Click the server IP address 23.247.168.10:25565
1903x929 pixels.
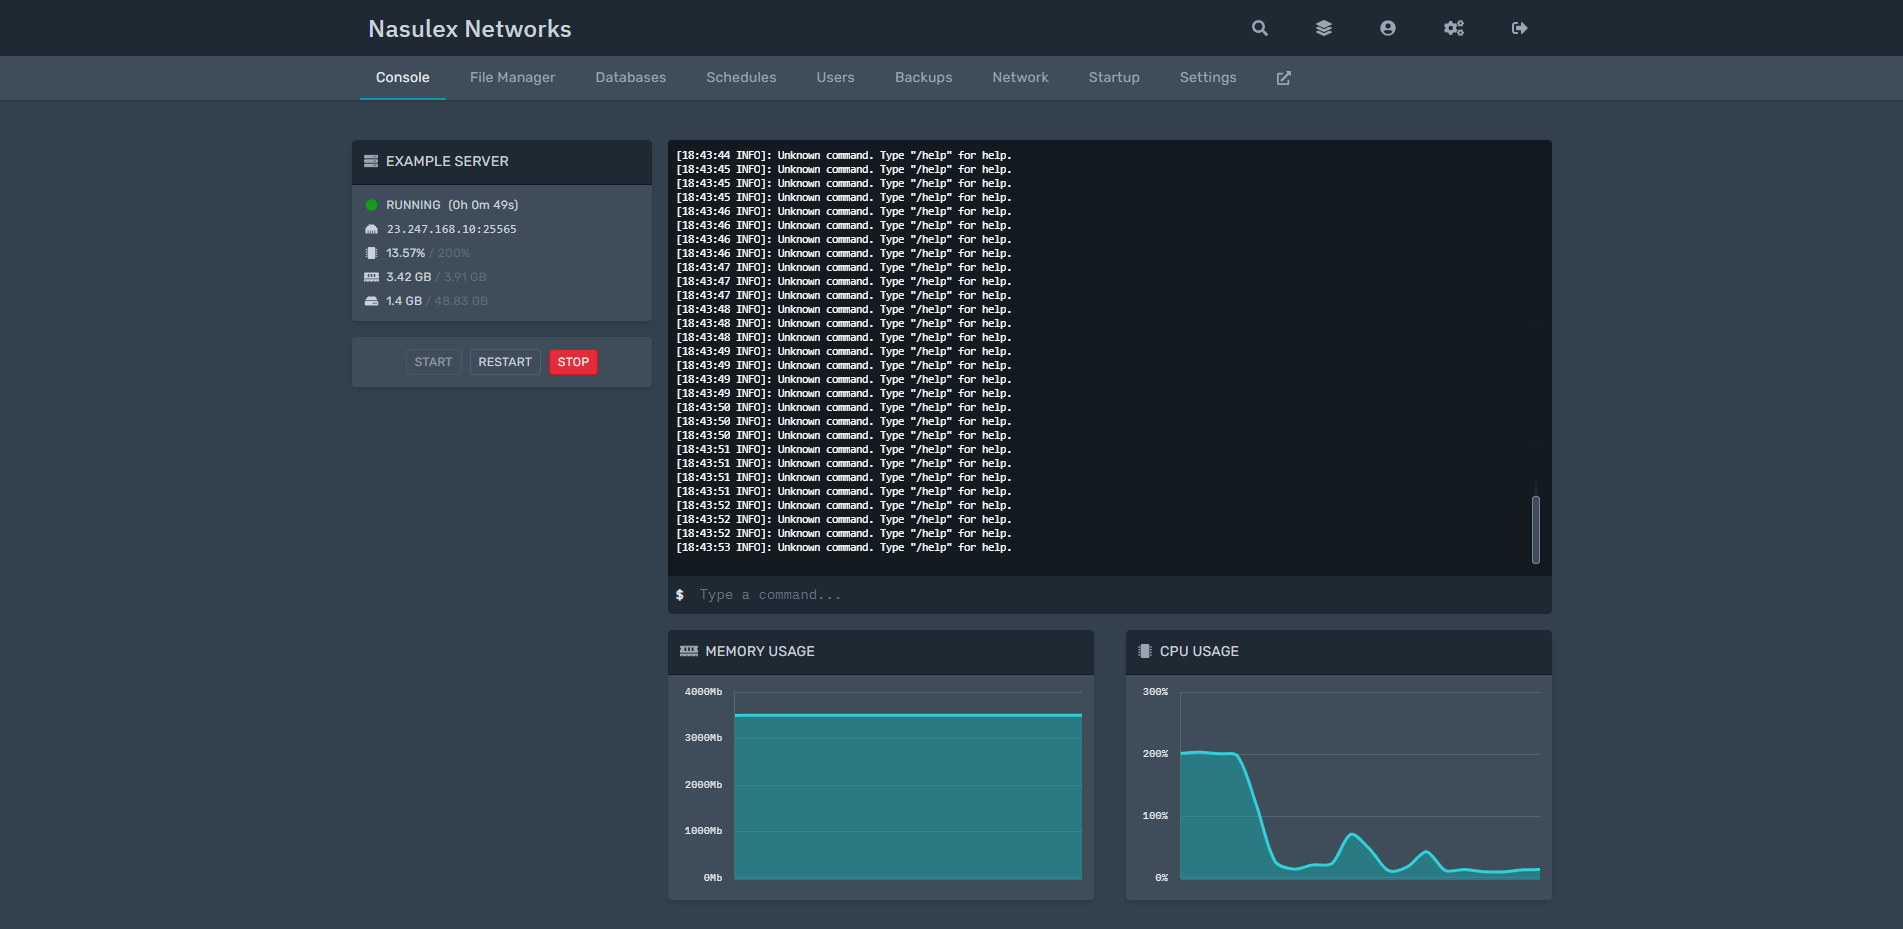tap(451, 229)
